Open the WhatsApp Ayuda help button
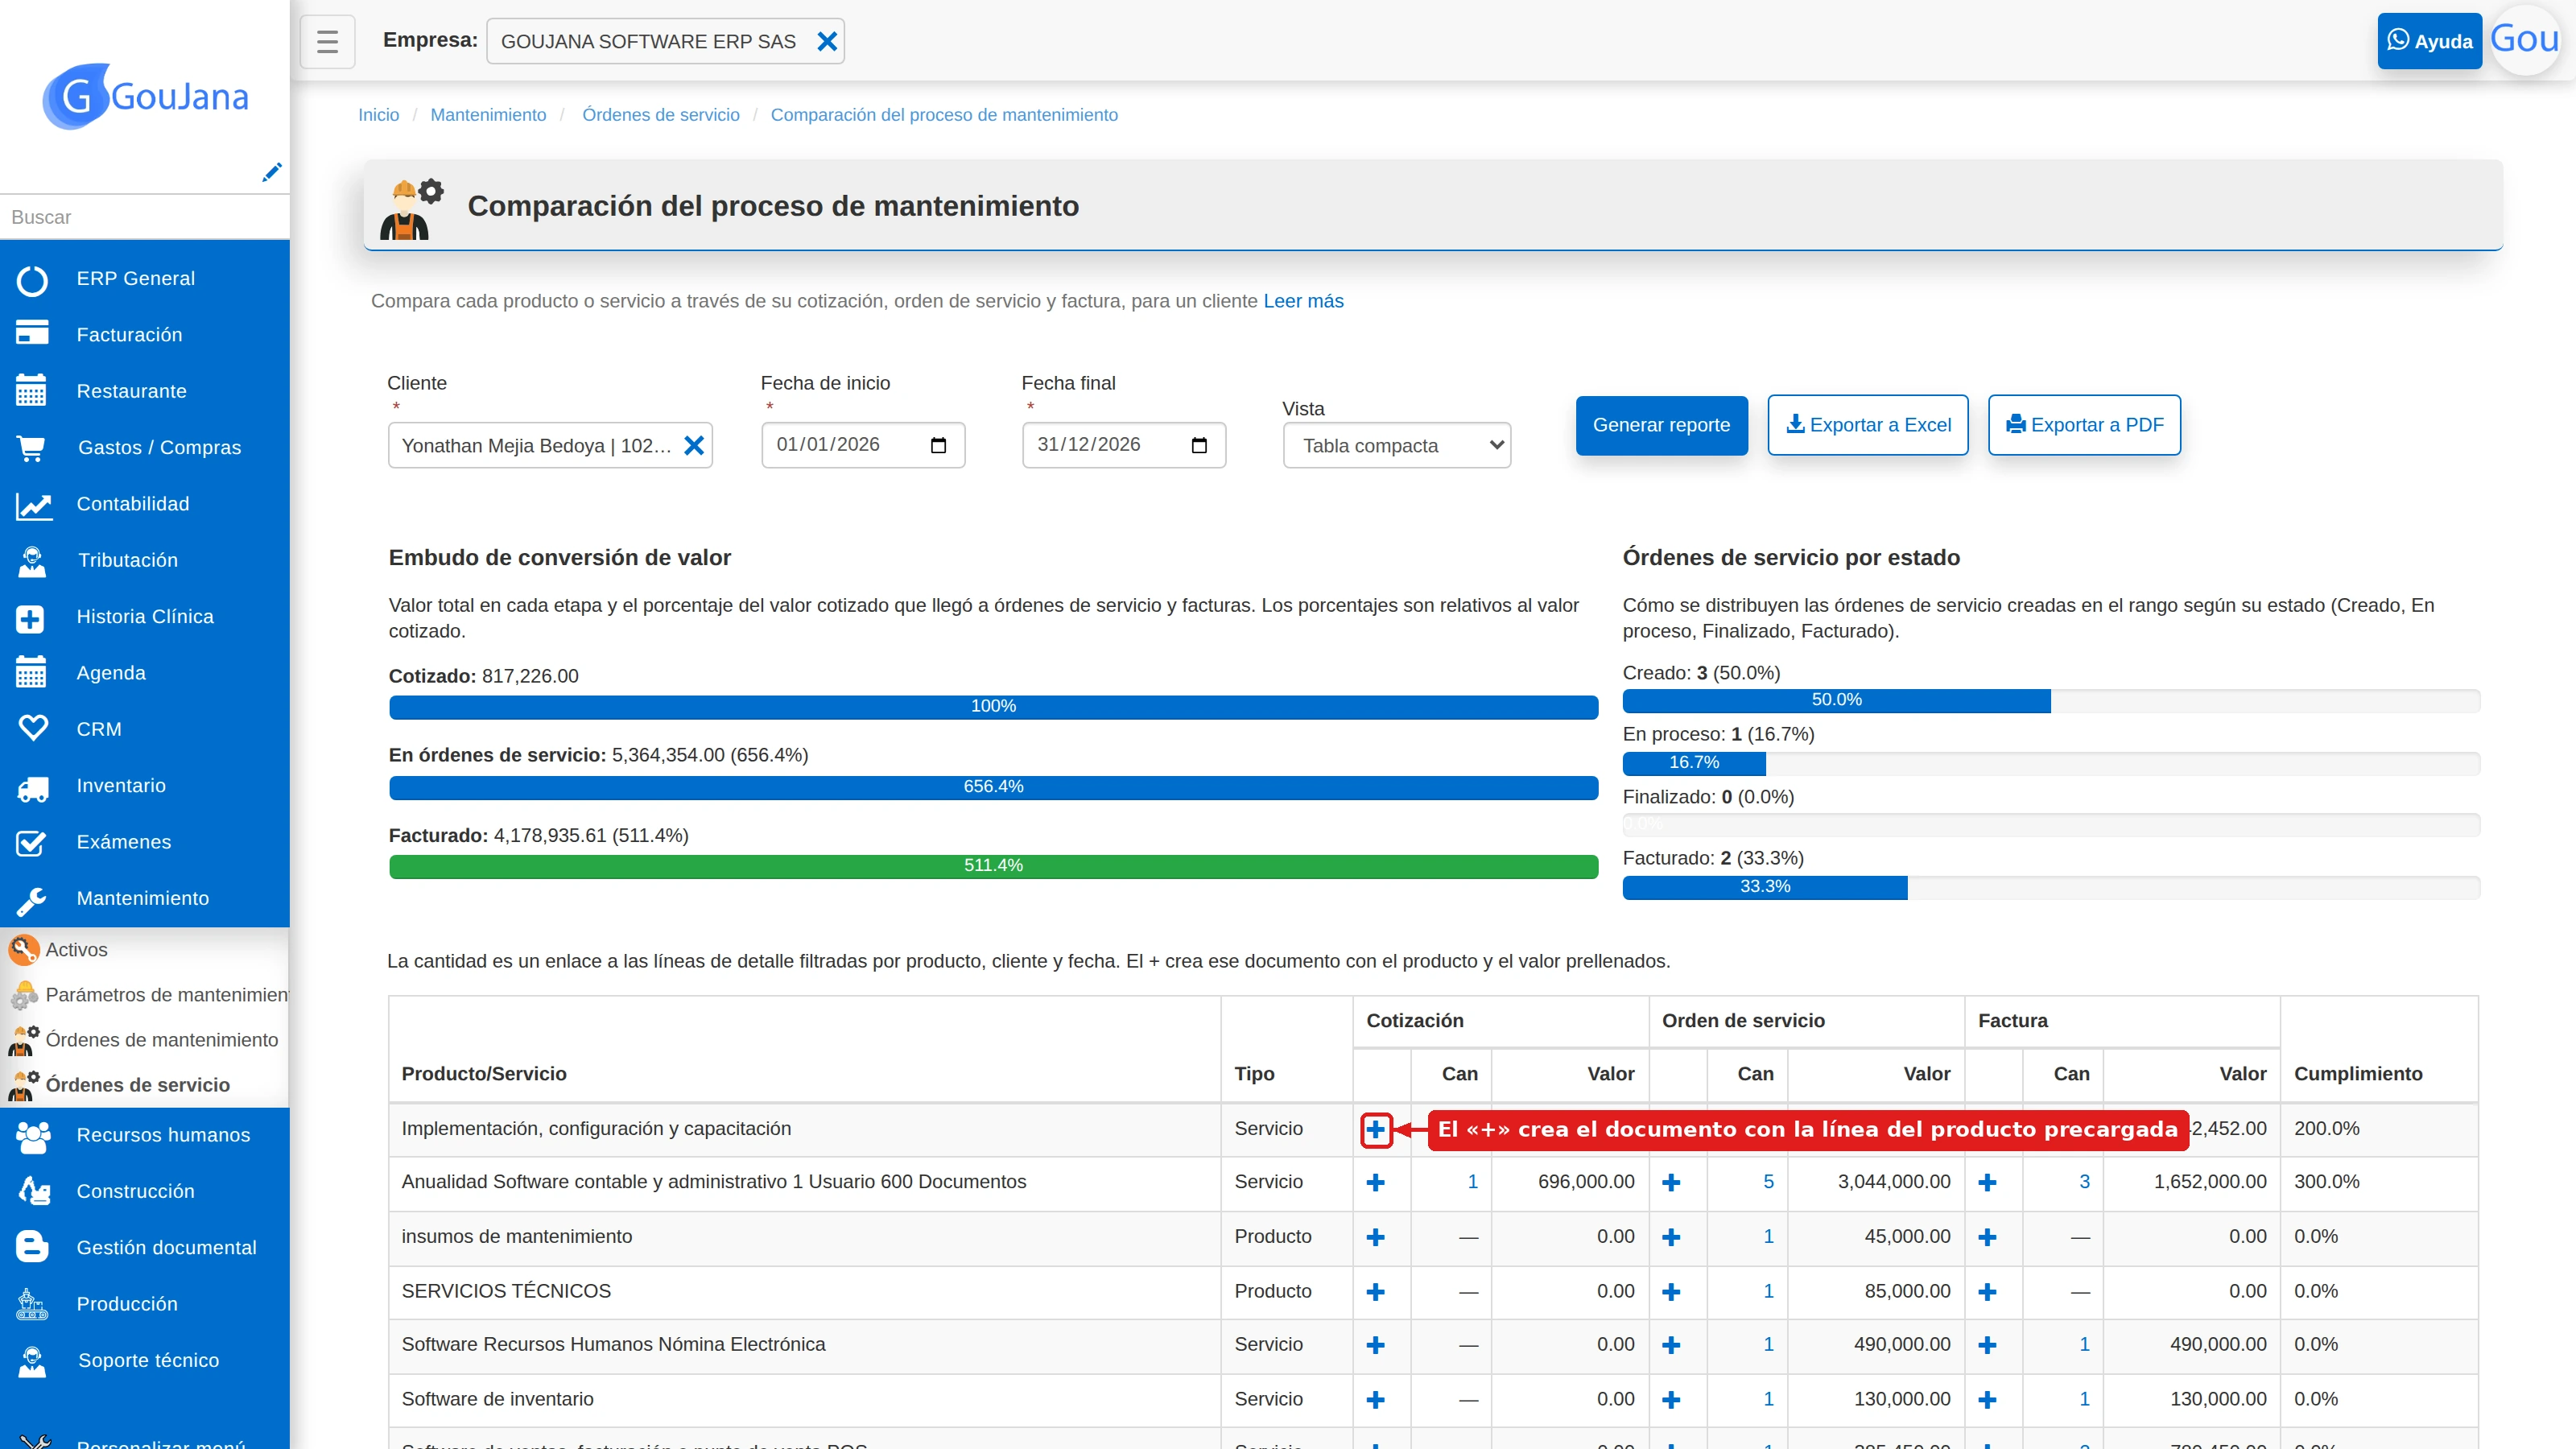 [x=2429, y=41]
